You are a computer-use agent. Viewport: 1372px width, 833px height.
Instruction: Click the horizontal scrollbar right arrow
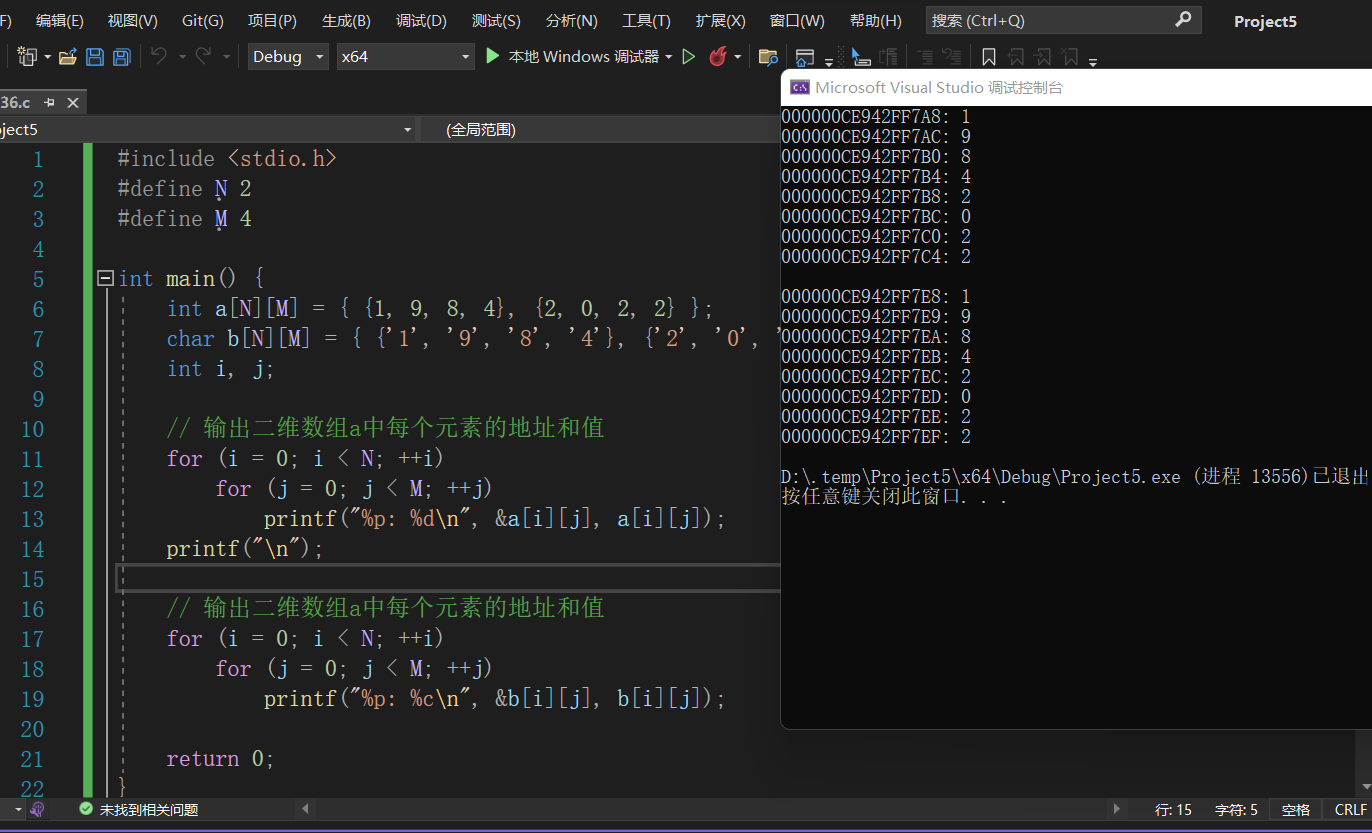point(1118,809)
